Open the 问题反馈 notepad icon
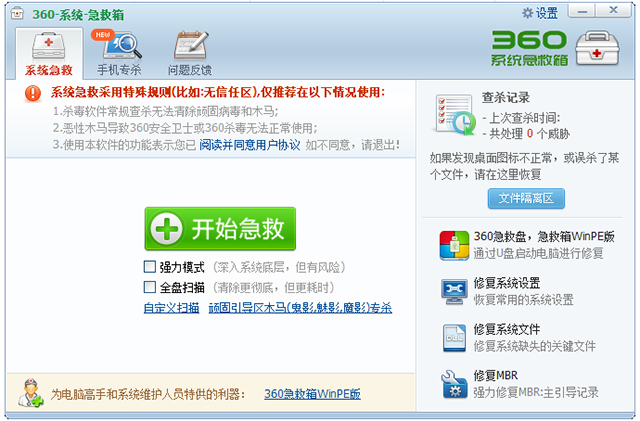The width and height of the screenshot is (640, 421). (x=191, y=45)
